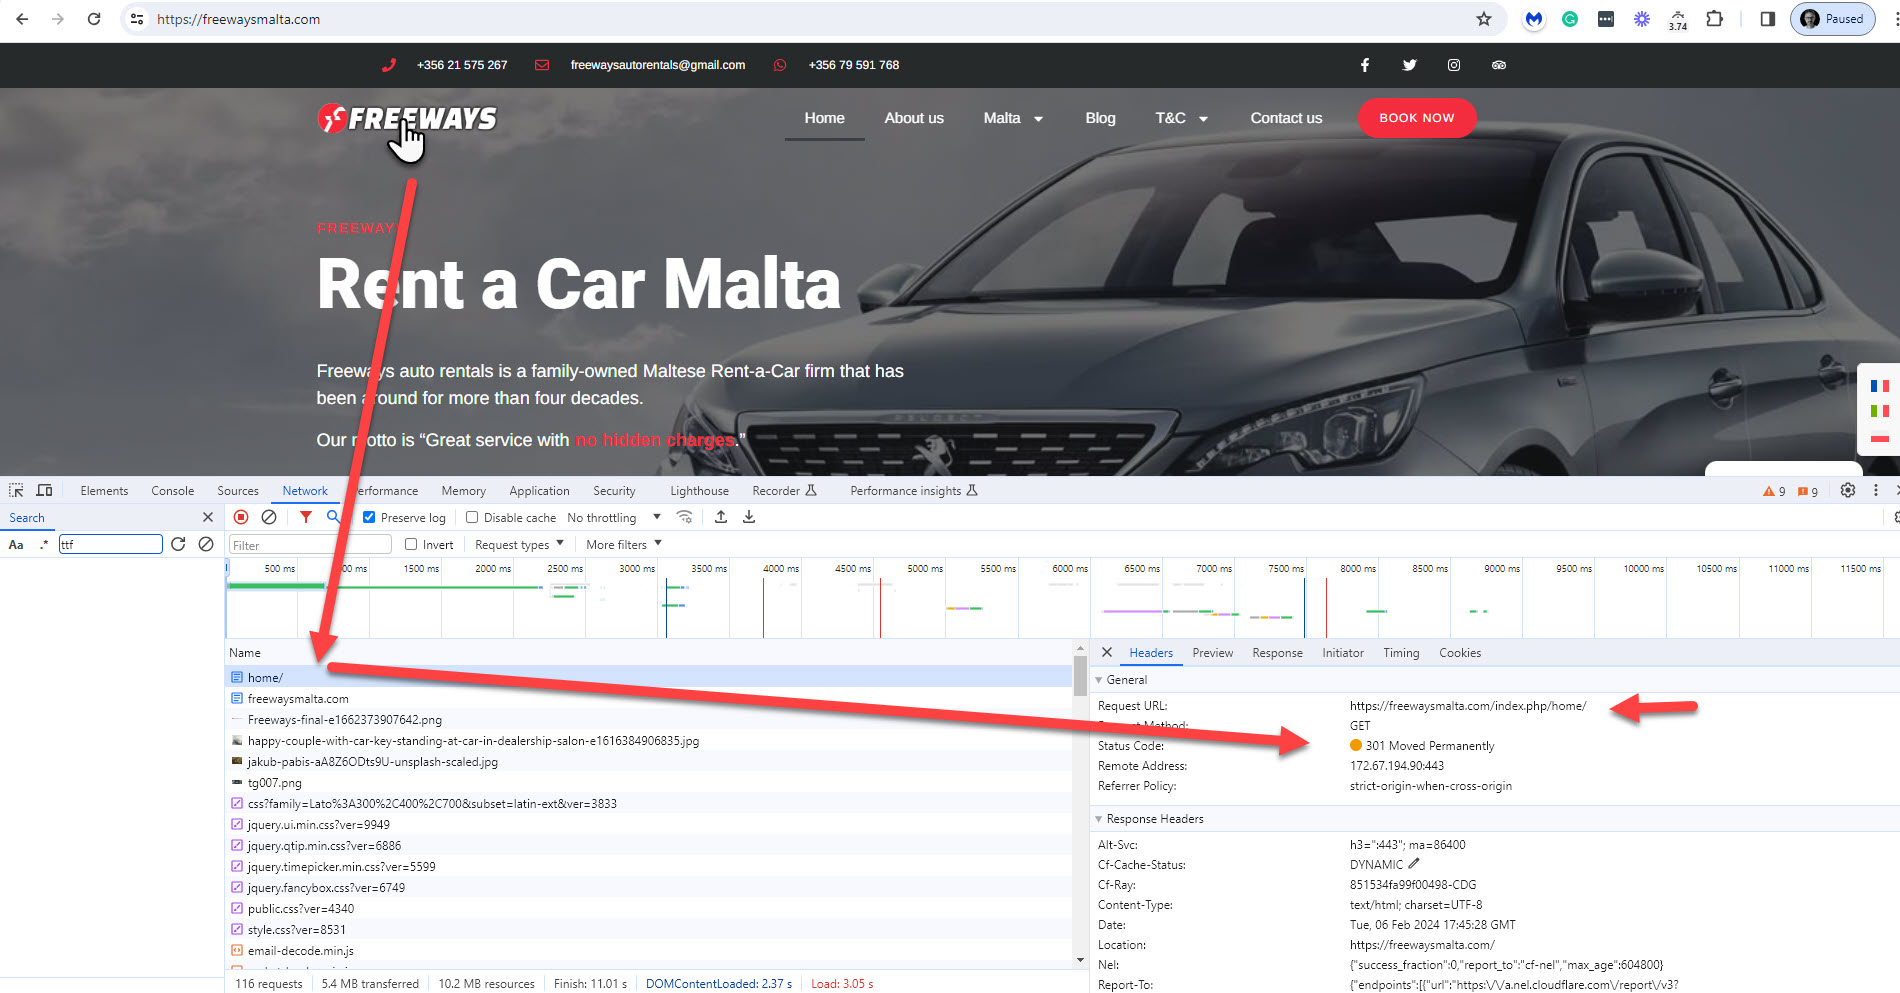
Task: Open the Request types dropdown
Action: pos(520,544)
